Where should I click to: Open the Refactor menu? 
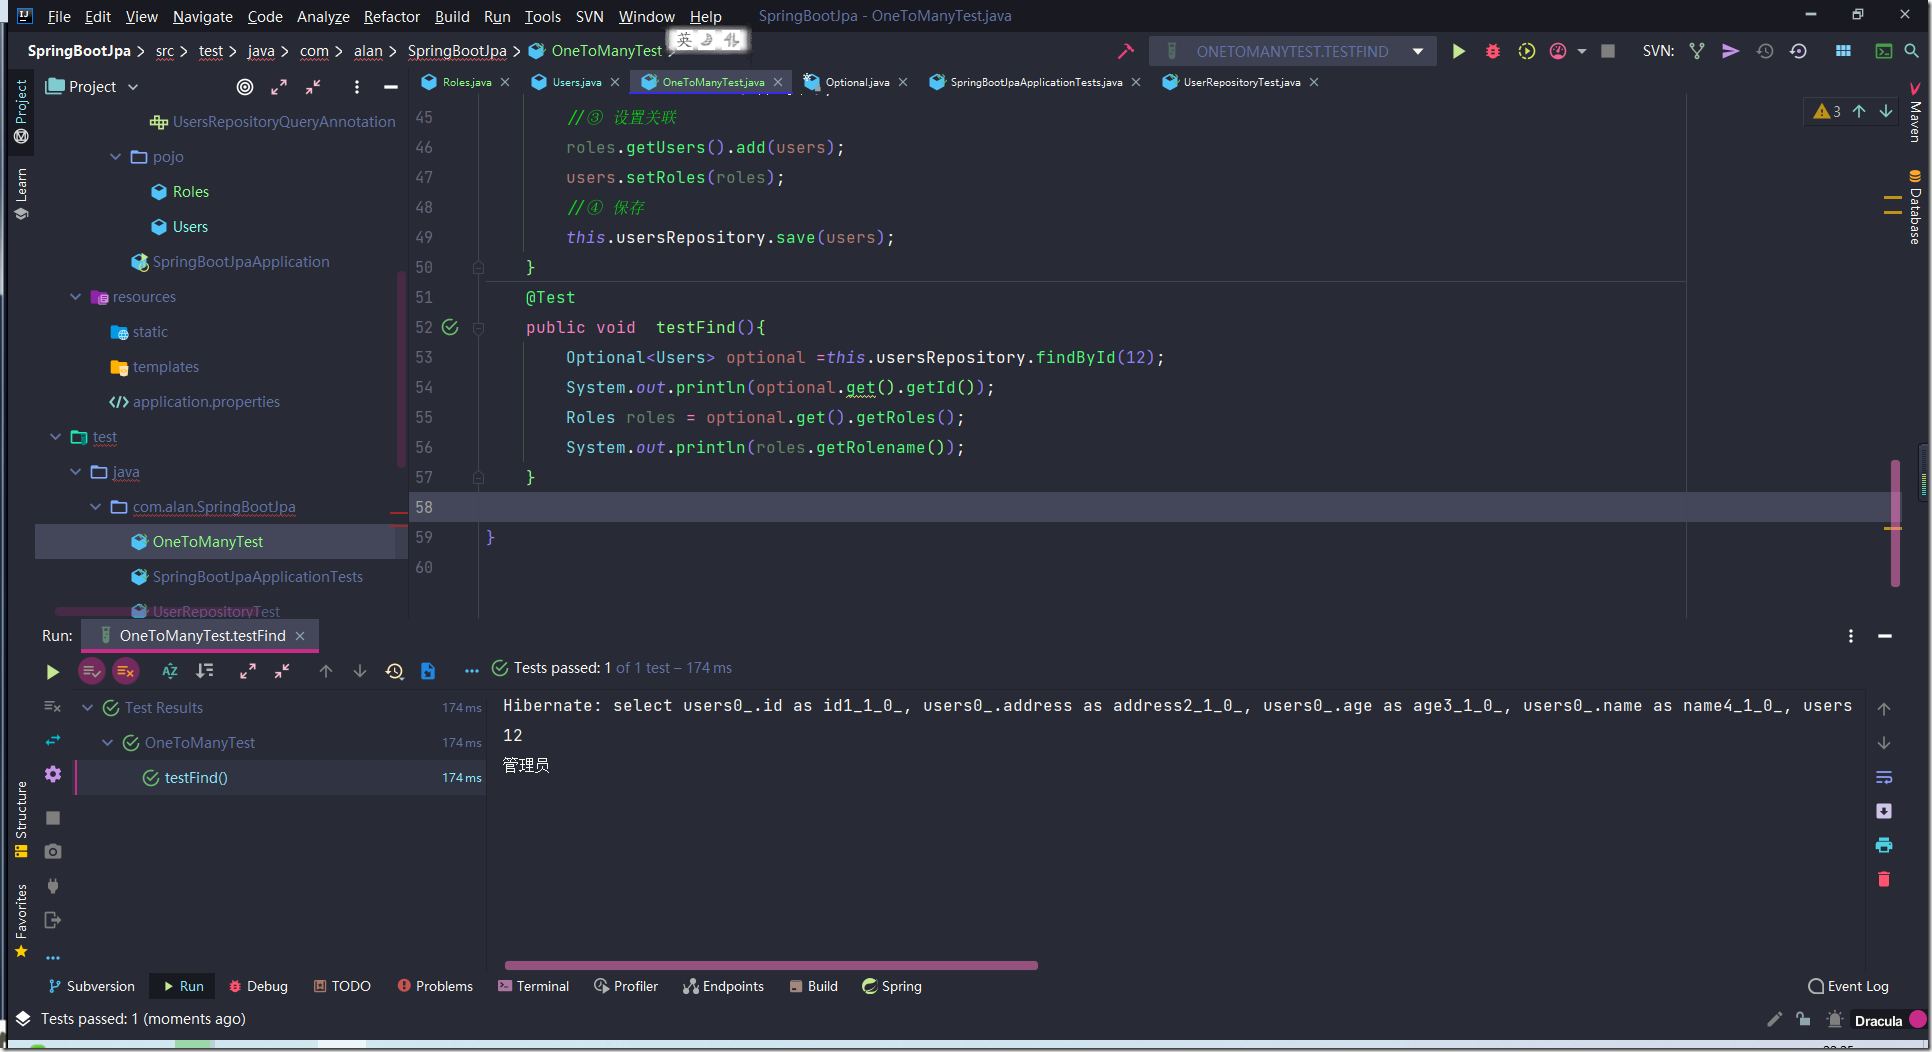point(392,16)
